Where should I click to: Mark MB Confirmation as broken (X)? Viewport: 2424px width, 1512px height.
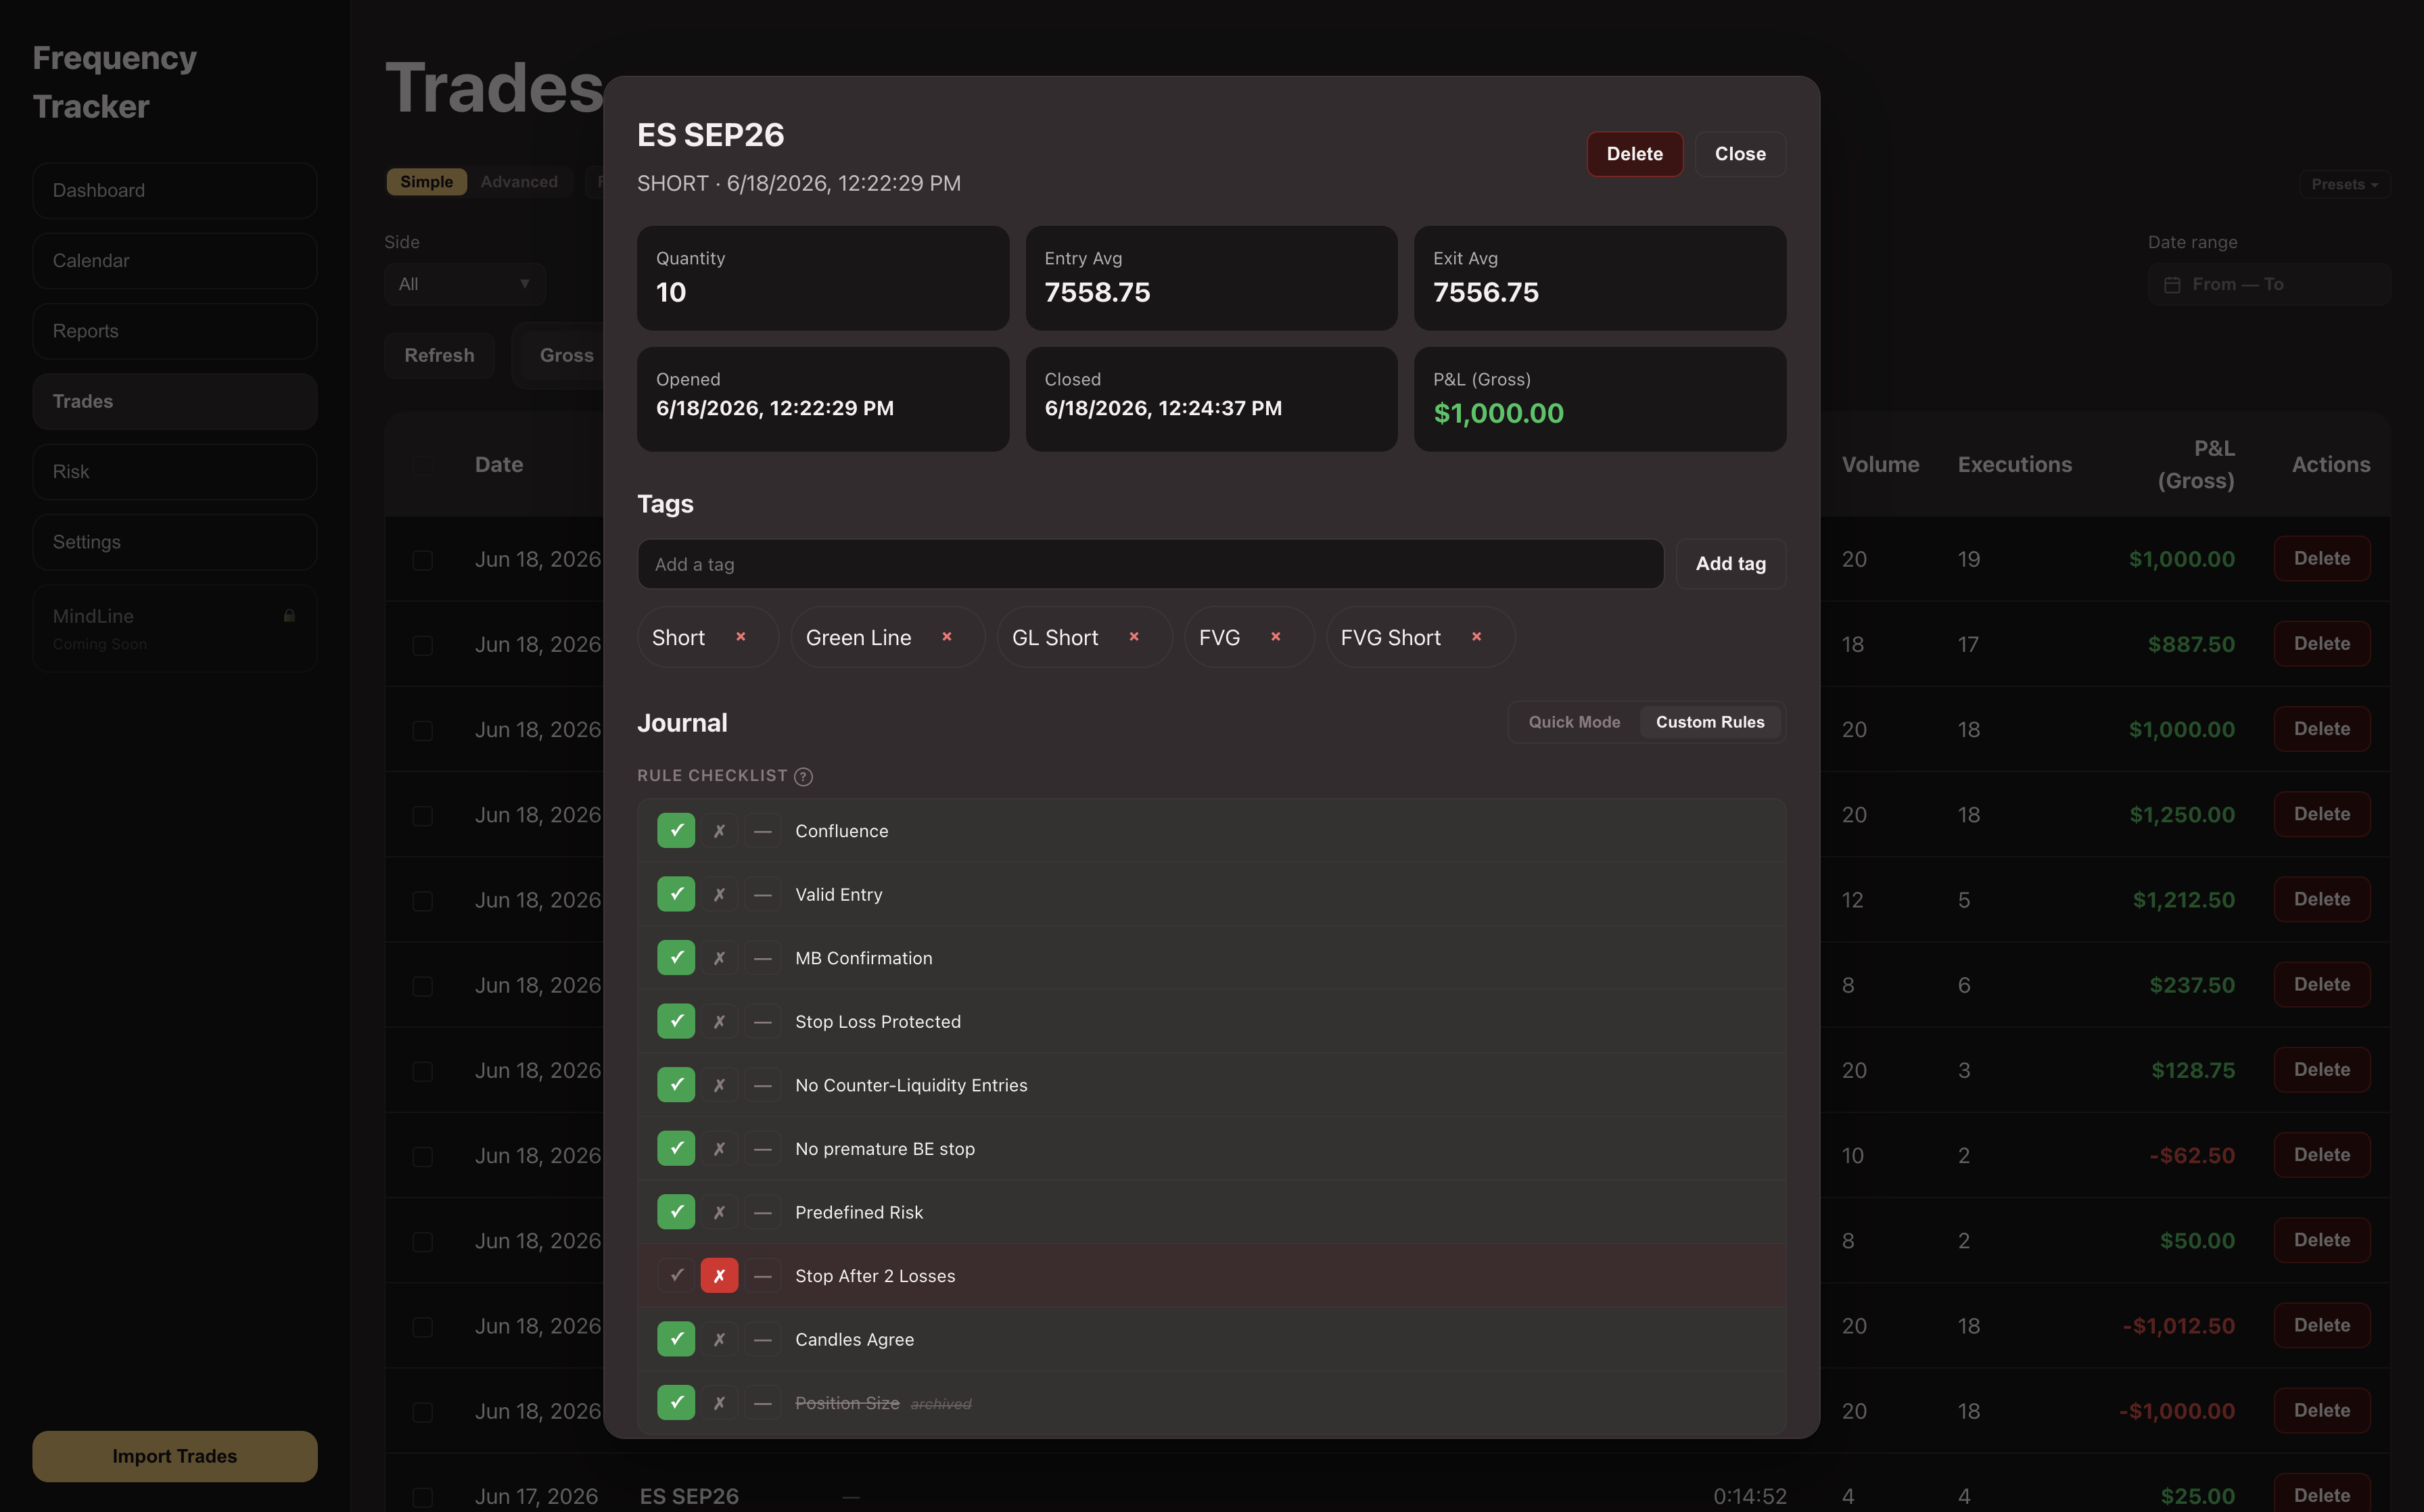719,958
